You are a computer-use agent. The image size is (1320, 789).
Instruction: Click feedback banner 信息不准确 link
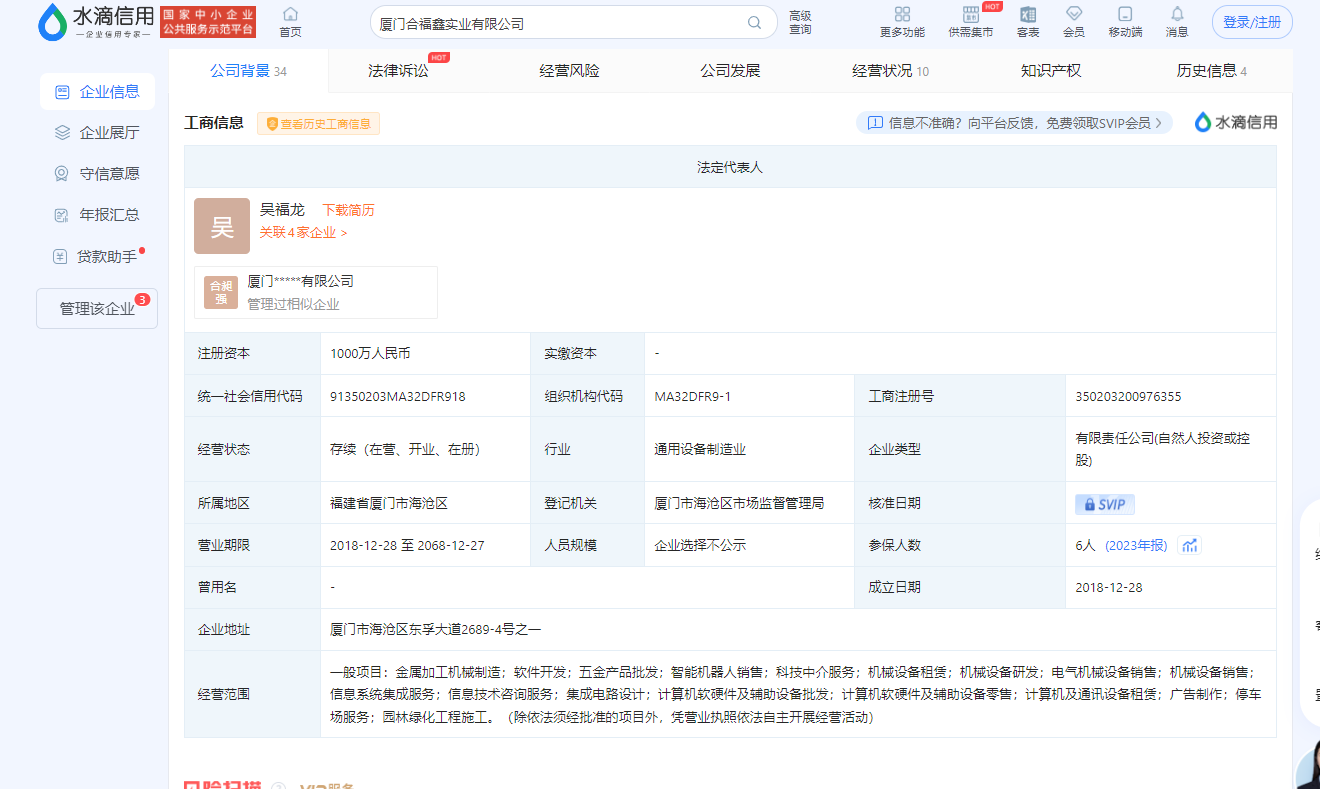pyautogui.click(x=1014, y=123)
